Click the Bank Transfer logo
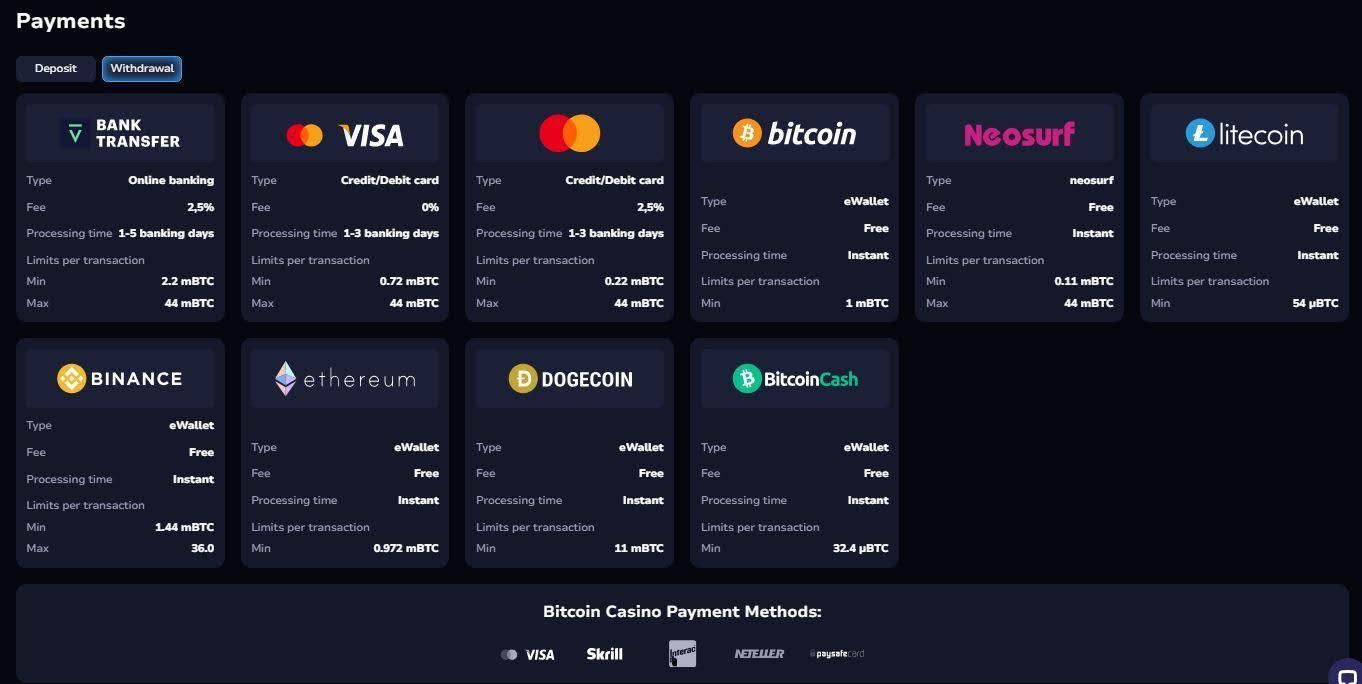Image resolution: width=1362 pixels, height=684 pixels. pos(120,133)
